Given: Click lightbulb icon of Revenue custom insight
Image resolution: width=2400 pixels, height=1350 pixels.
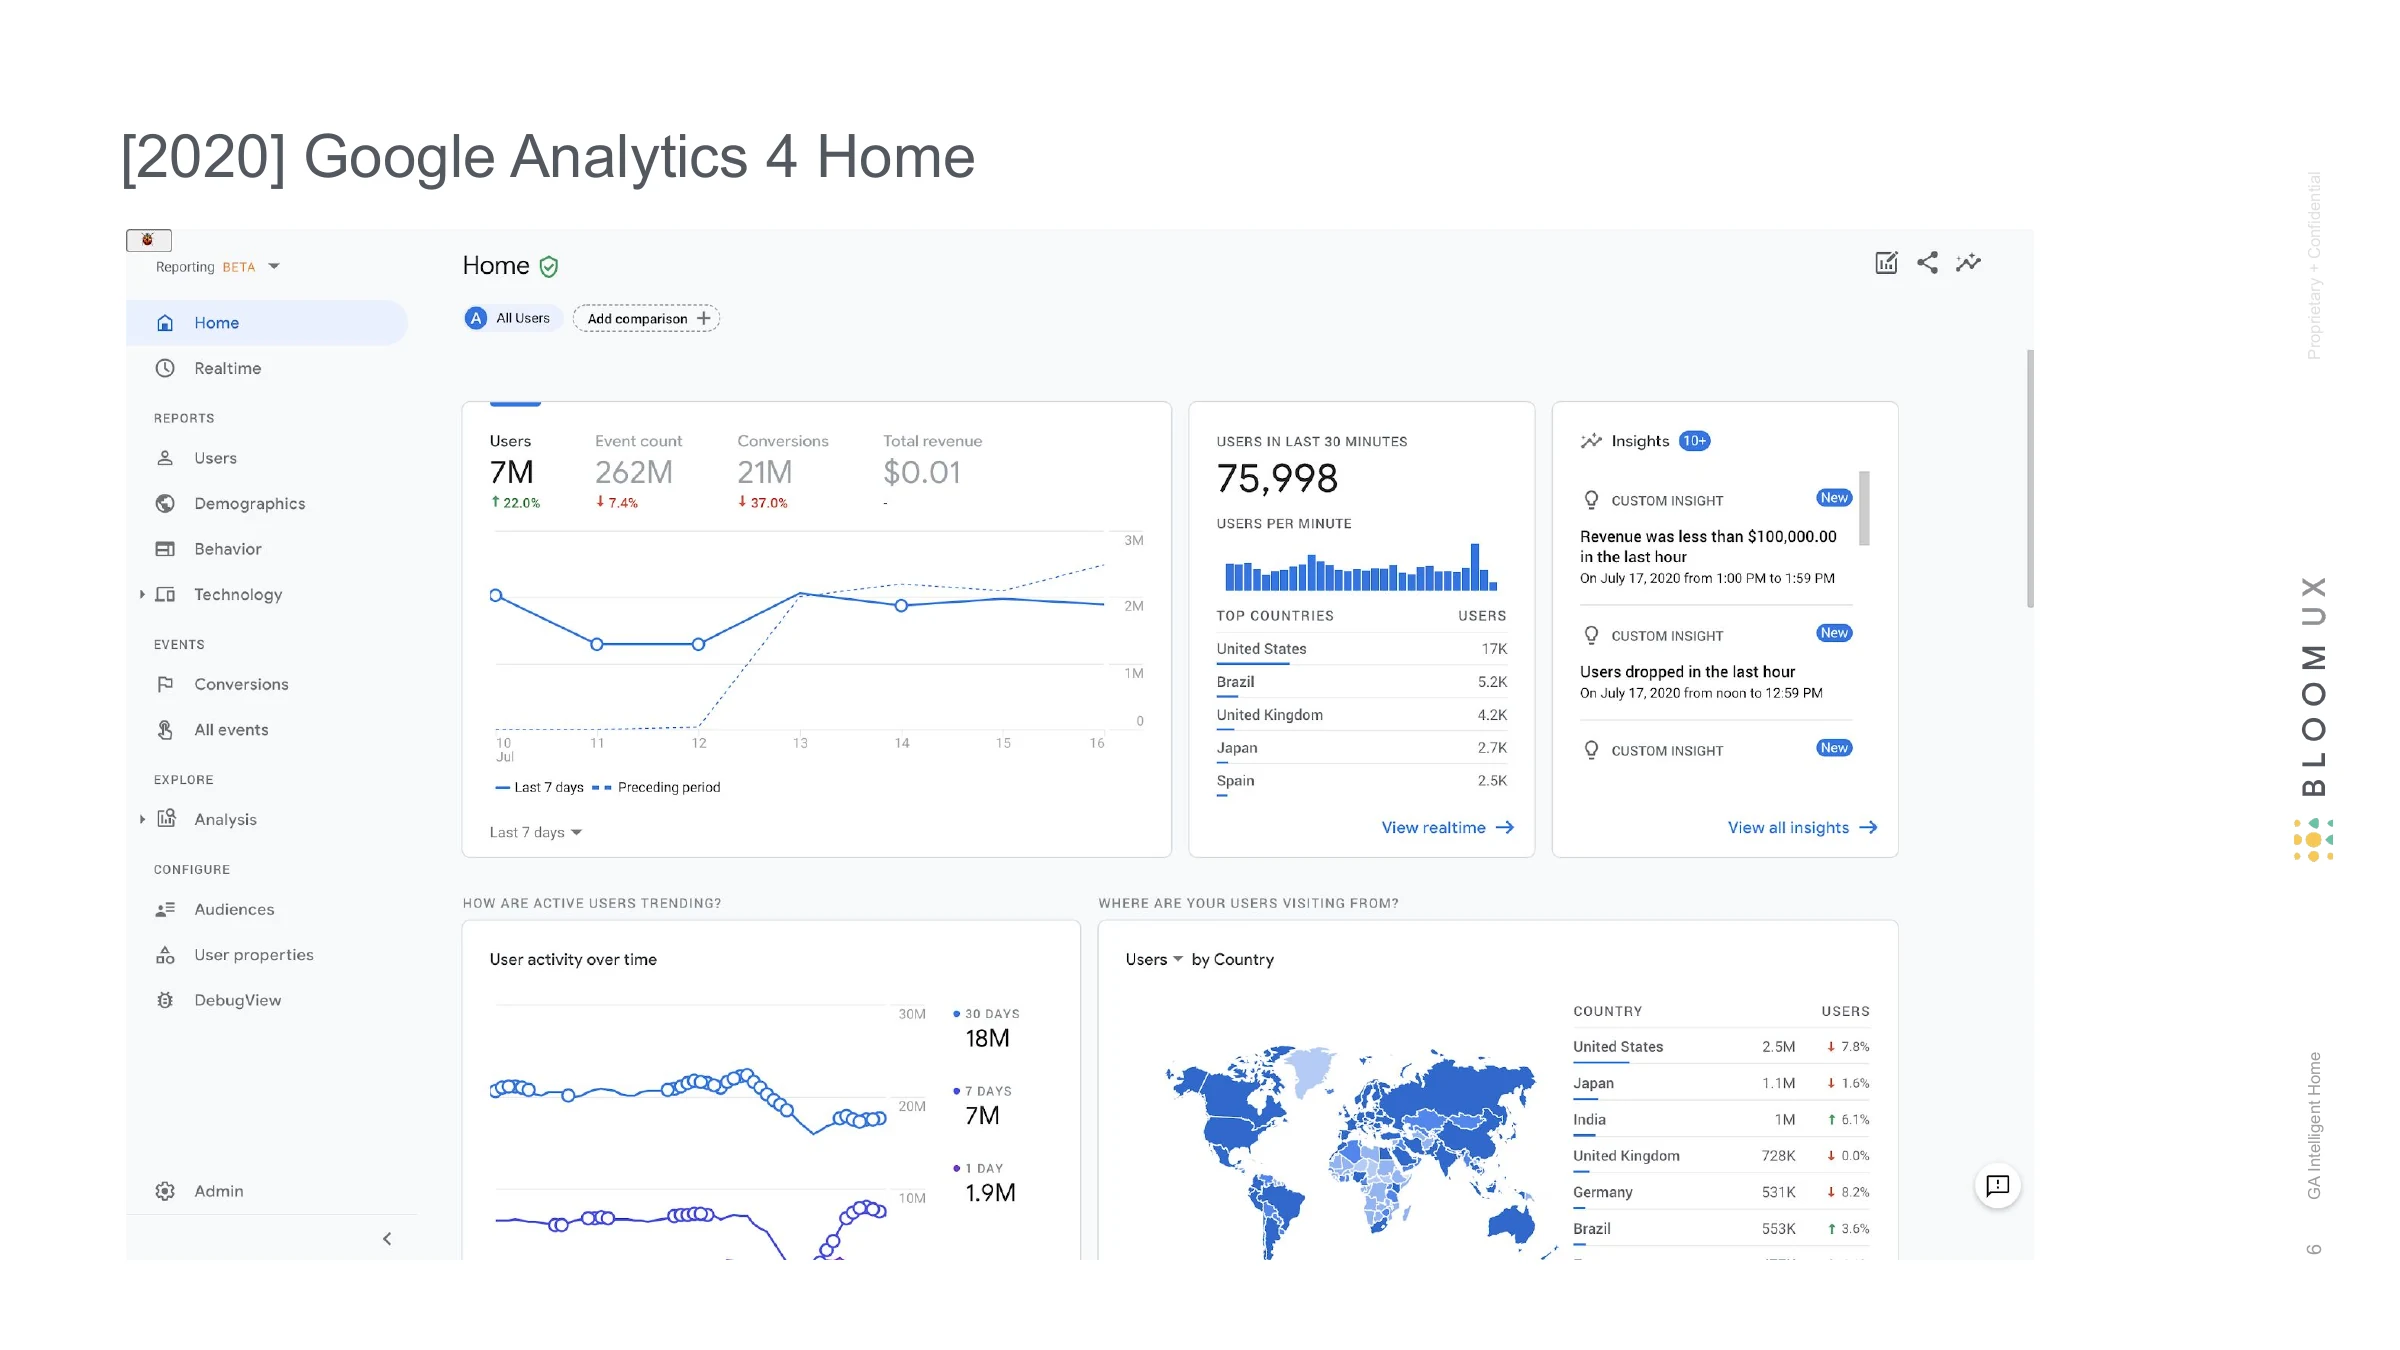Looking at the screenshot, I should click(1591, 500).
